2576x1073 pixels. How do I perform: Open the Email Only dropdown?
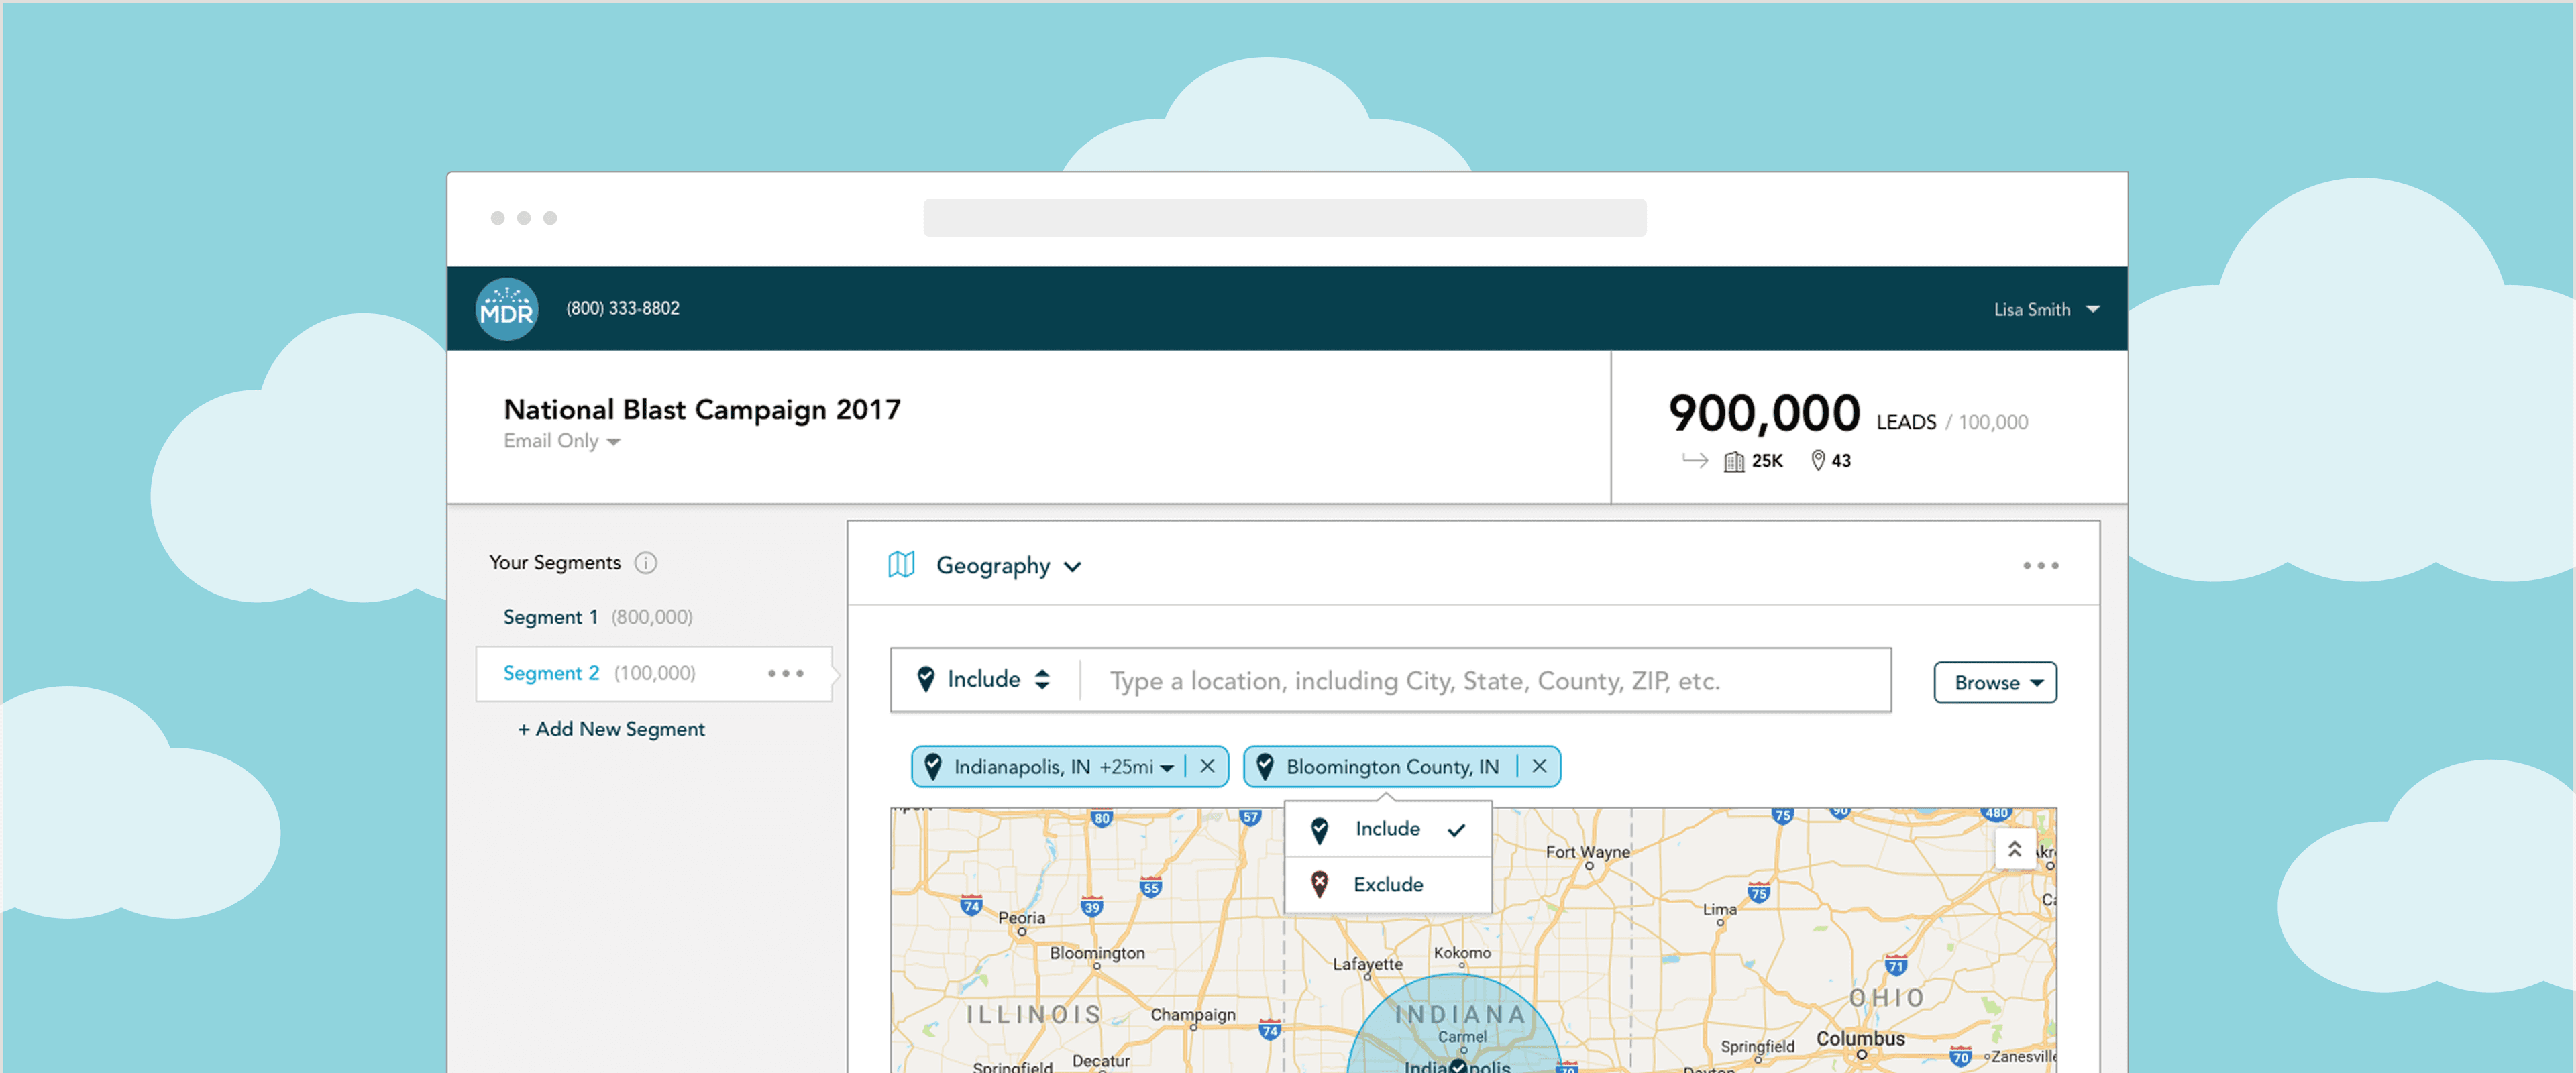point(562,441)
